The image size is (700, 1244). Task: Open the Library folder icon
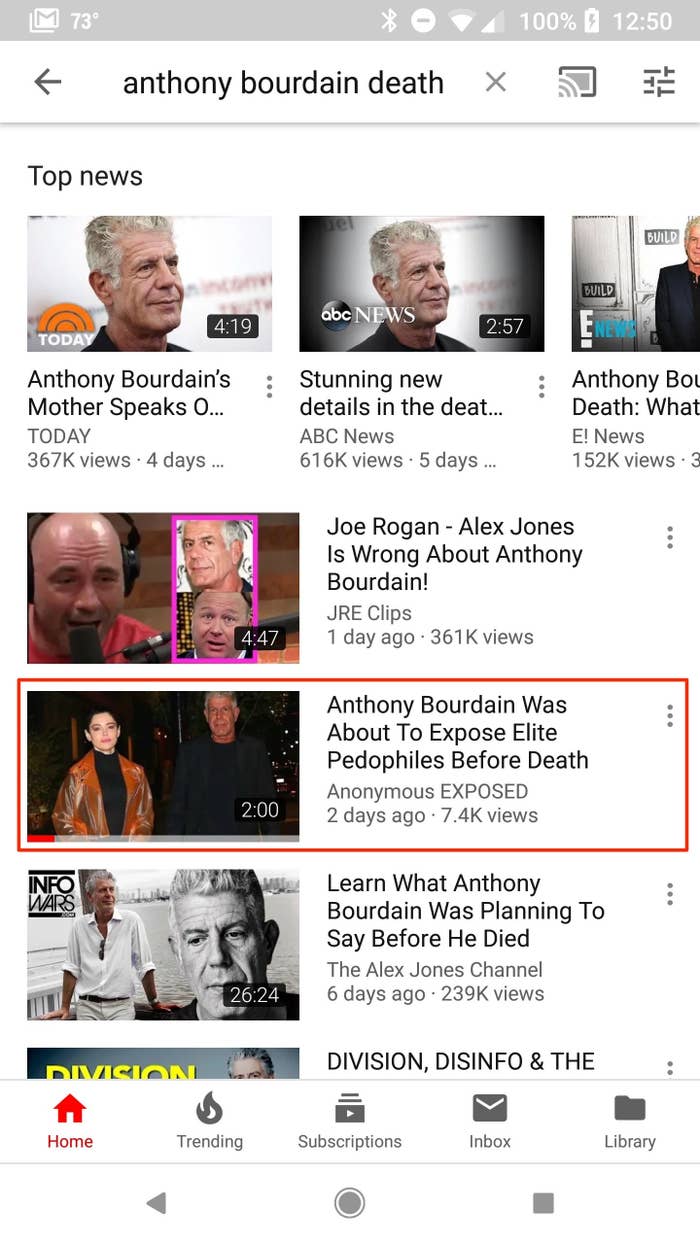click(x=630, y=1108)
